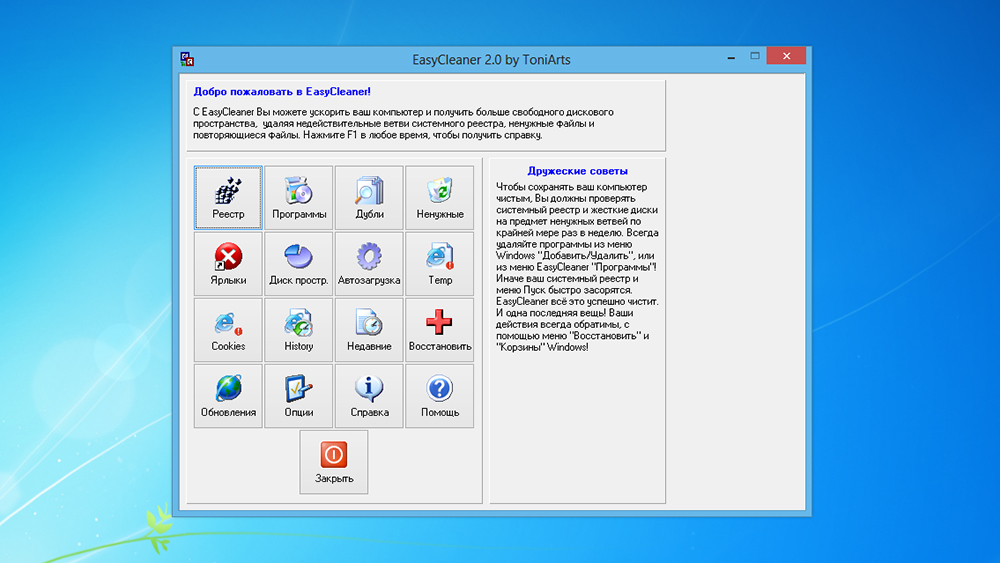Open the Справка info page
This screenshot has height=563, width=1000.
[x=369, y=396]
